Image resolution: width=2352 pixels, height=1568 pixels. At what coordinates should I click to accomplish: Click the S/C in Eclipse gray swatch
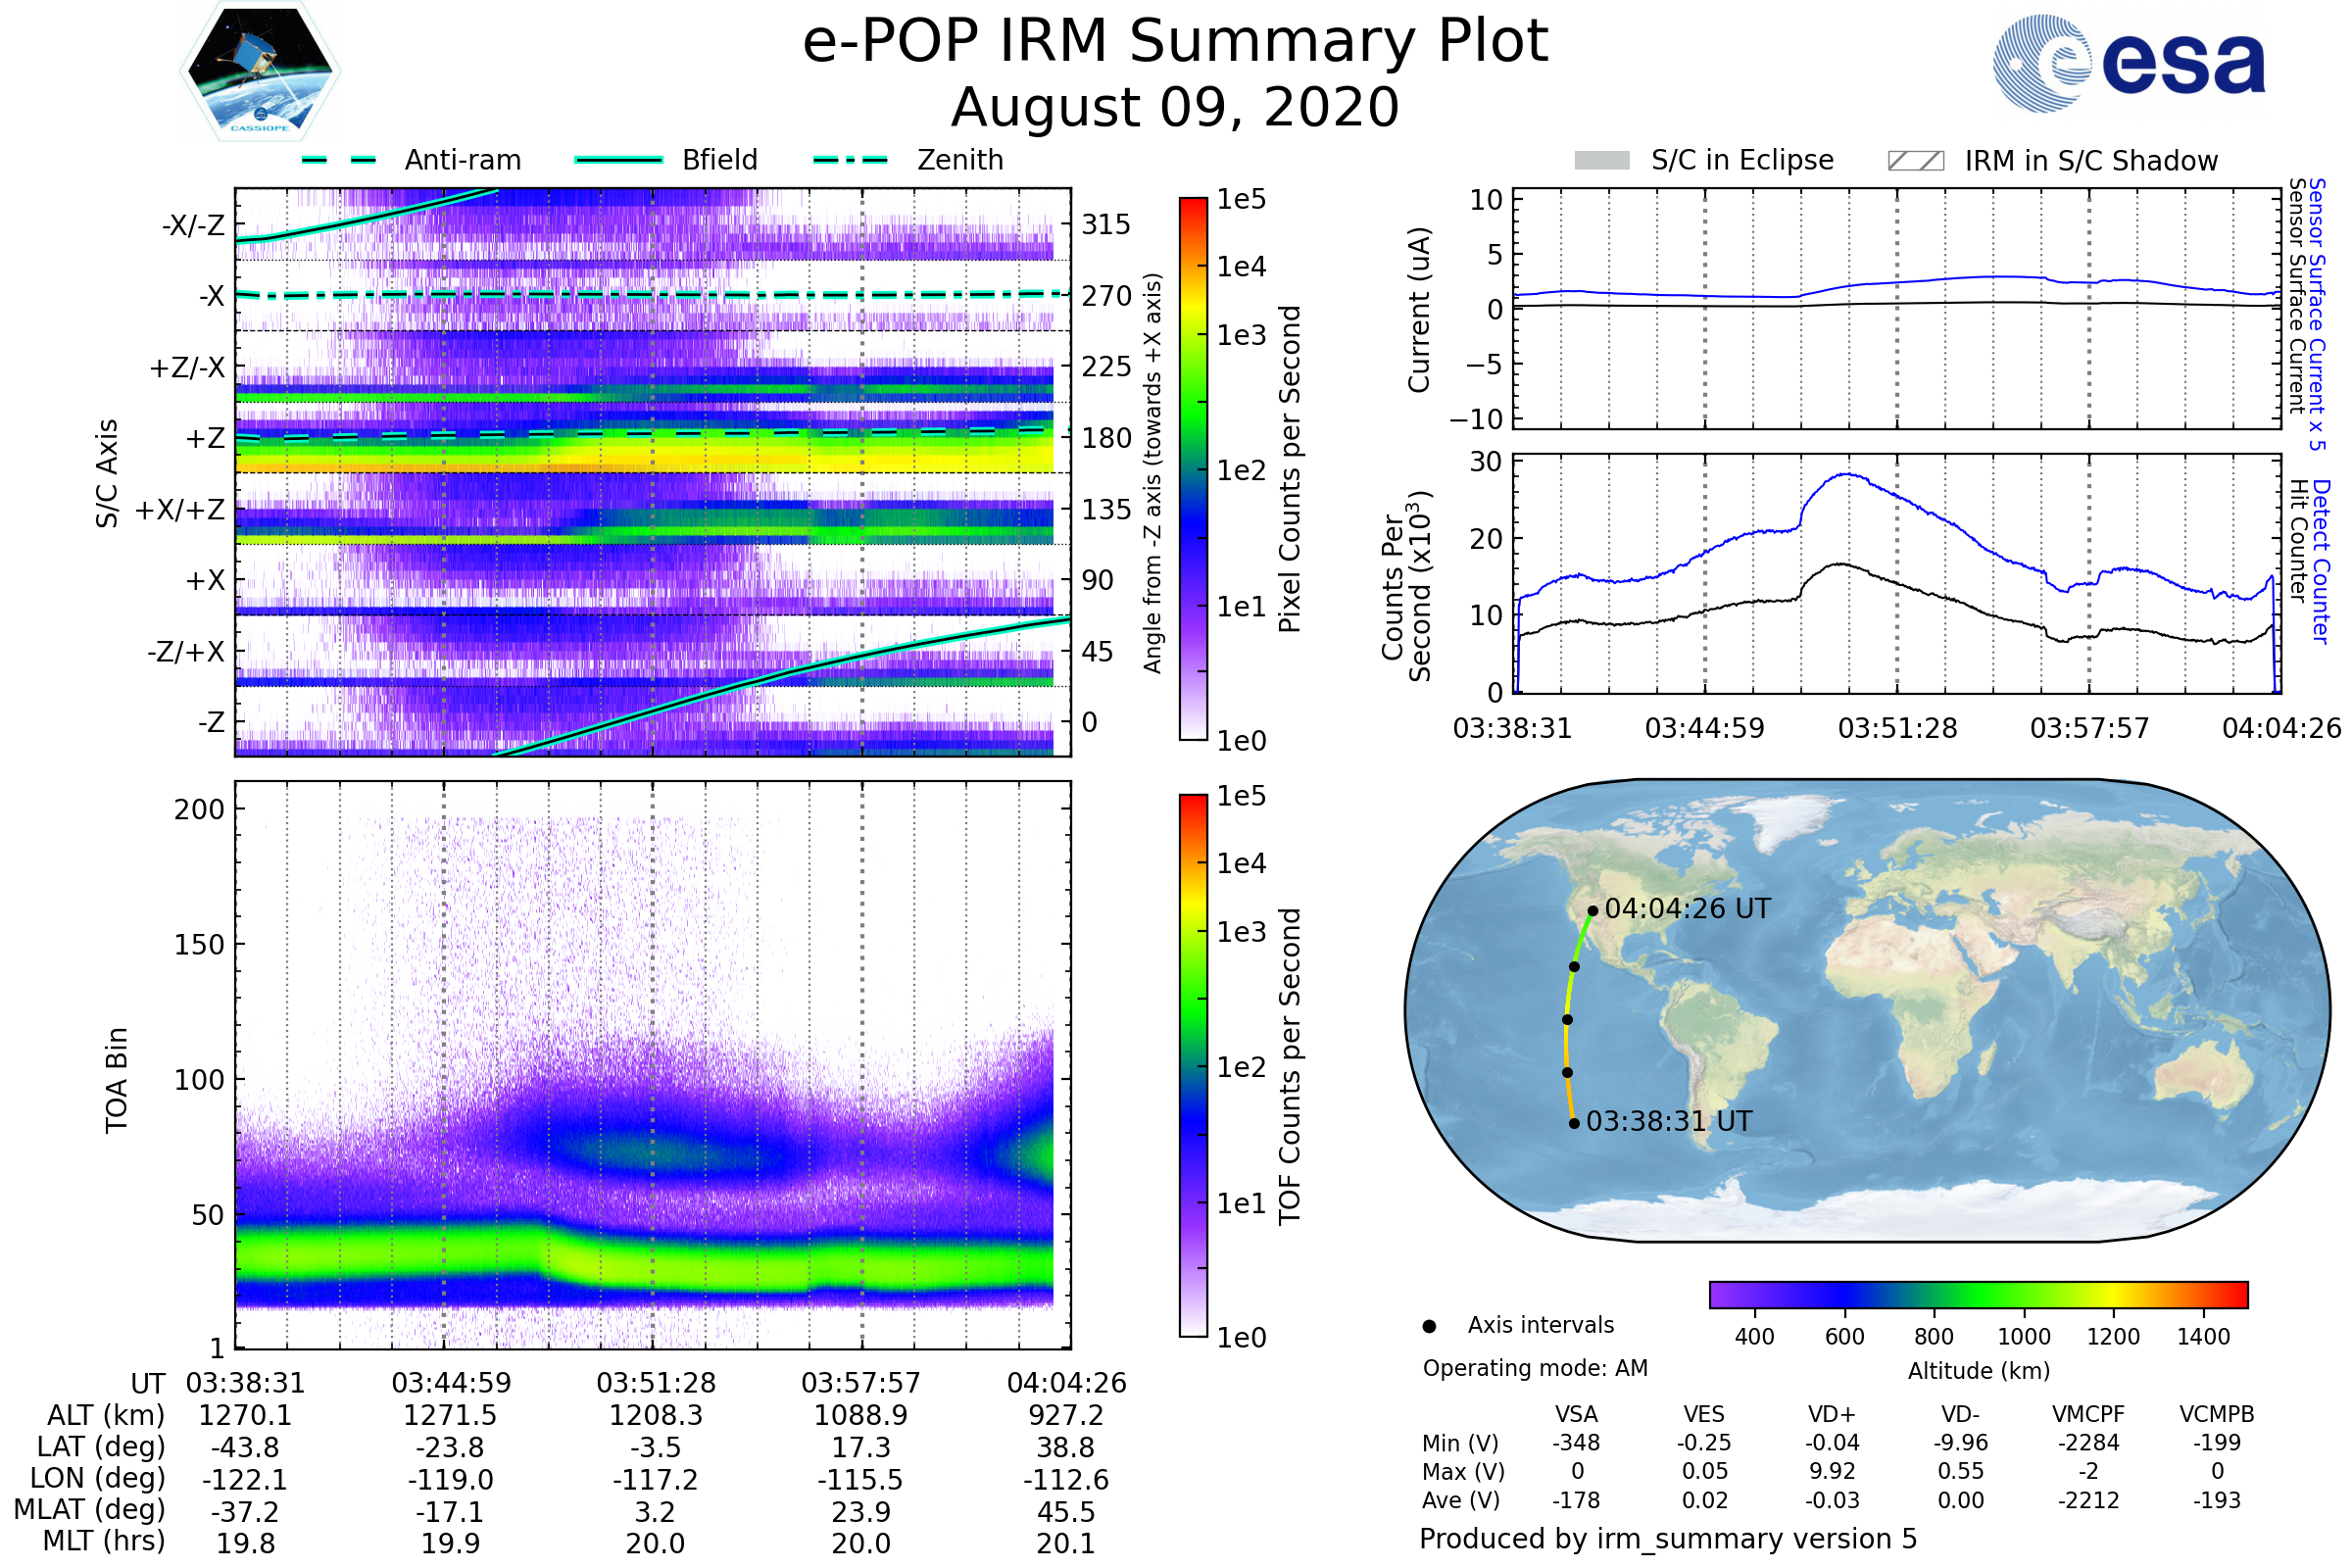point(1601,161)
